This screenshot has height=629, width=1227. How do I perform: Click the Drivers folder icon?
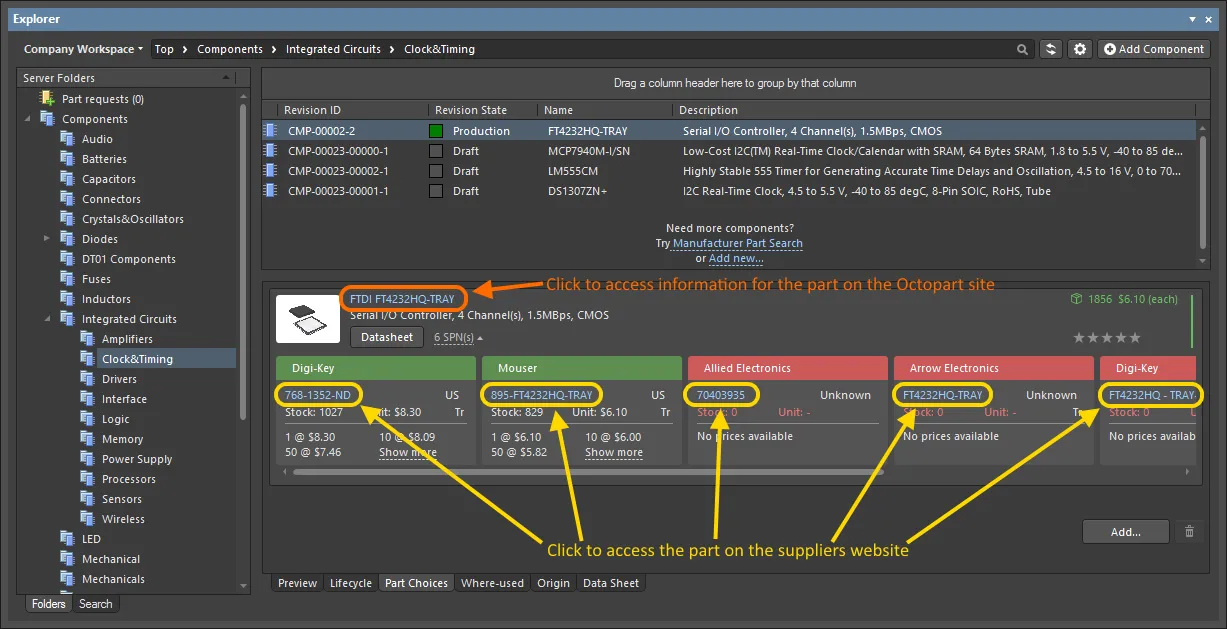click(87, 379)
